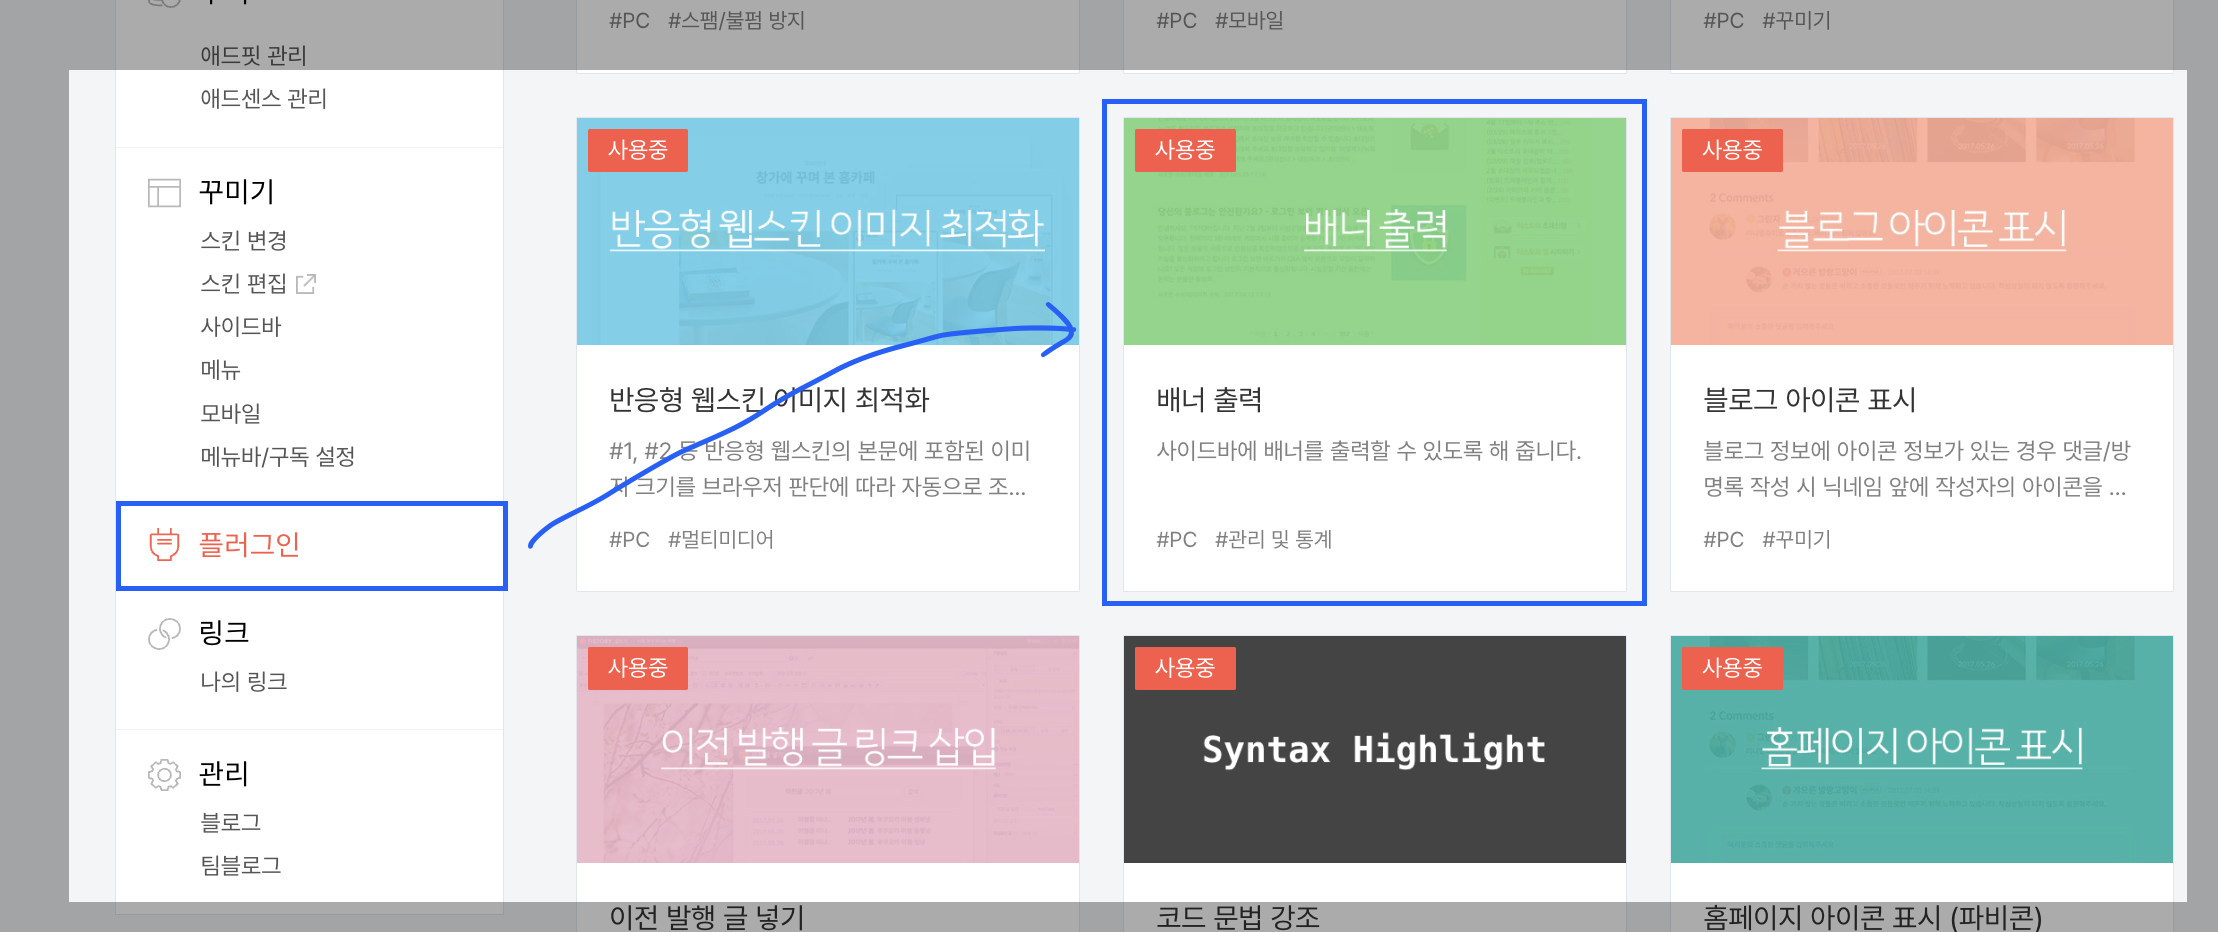Open 블로그 under 관리

click(x=231, y=822)
